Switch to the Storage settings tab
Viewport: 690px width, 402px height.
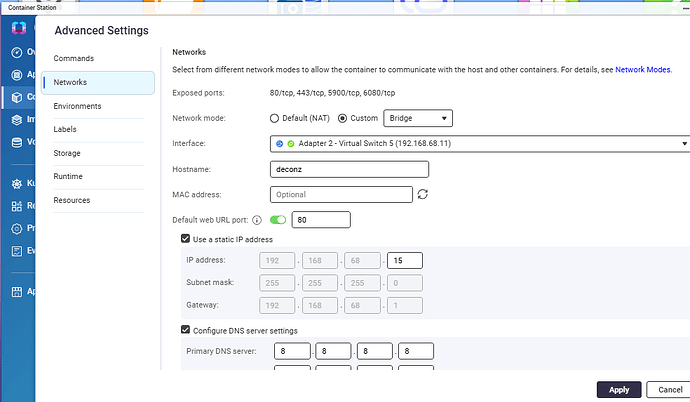click(67, 153)
